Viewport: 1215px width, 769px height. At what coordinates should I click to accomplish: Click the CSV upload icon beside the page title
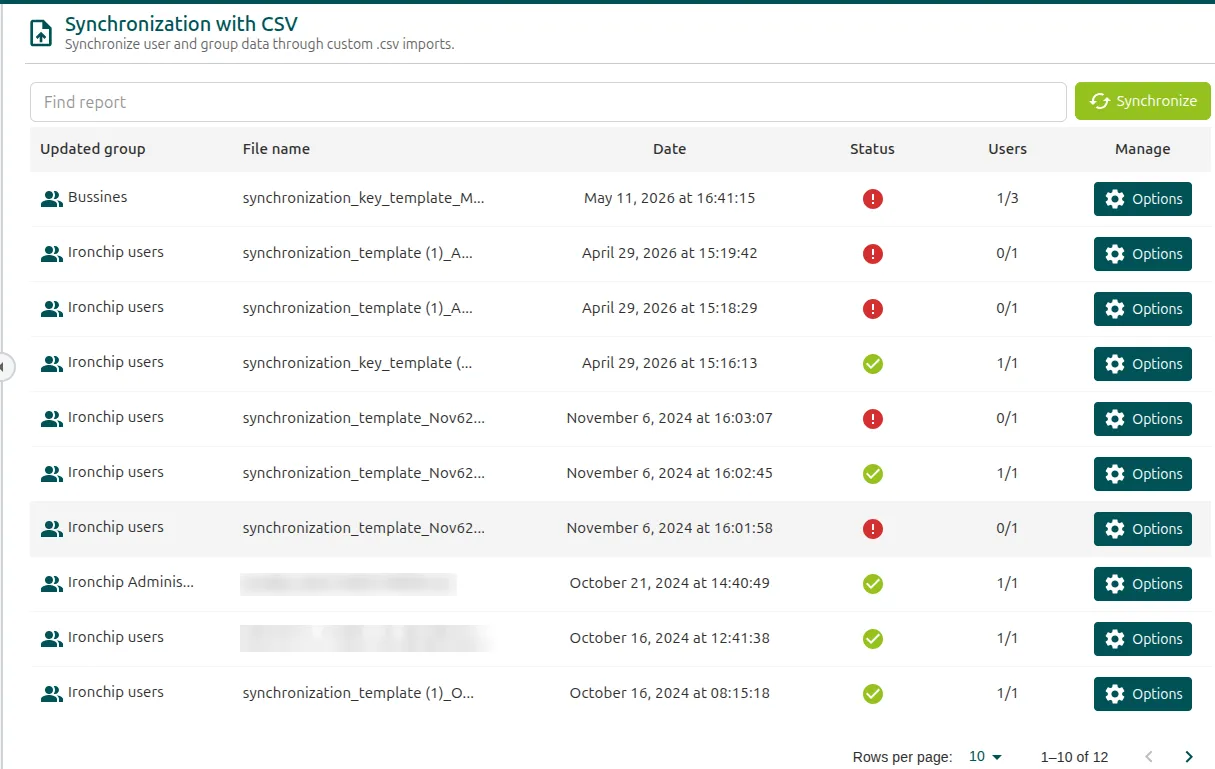pos(41,33)
